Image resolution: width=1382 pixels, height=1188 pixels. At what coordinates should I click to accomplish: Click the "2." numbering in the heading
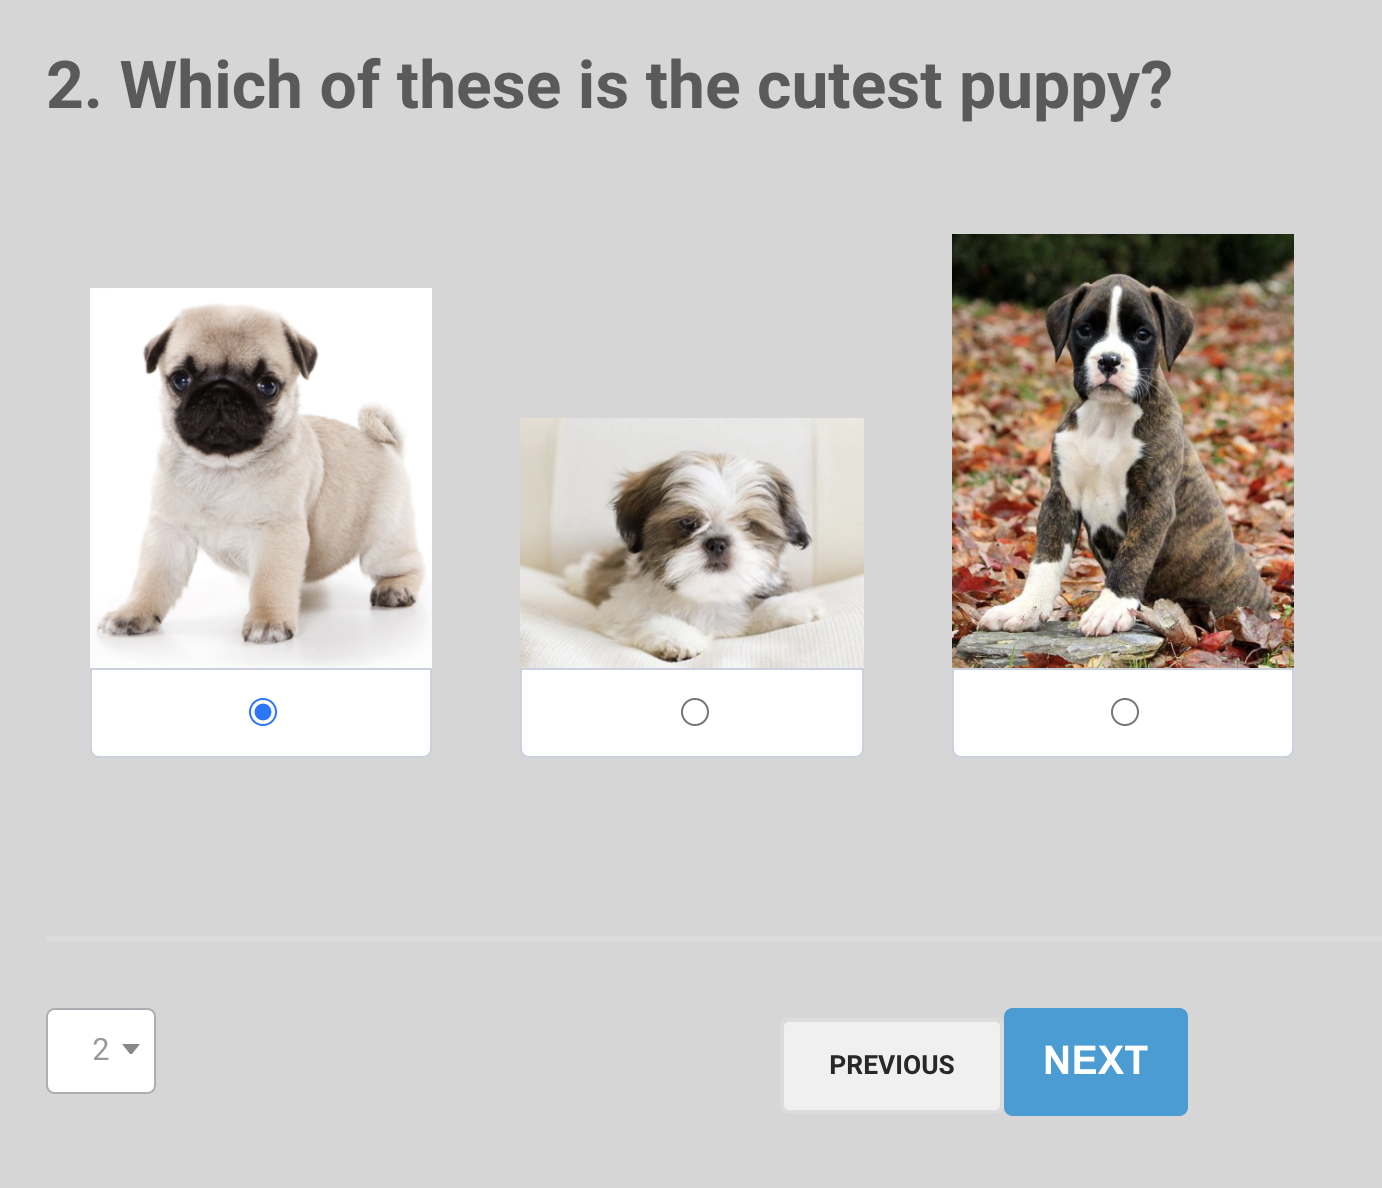click(75, 86)
